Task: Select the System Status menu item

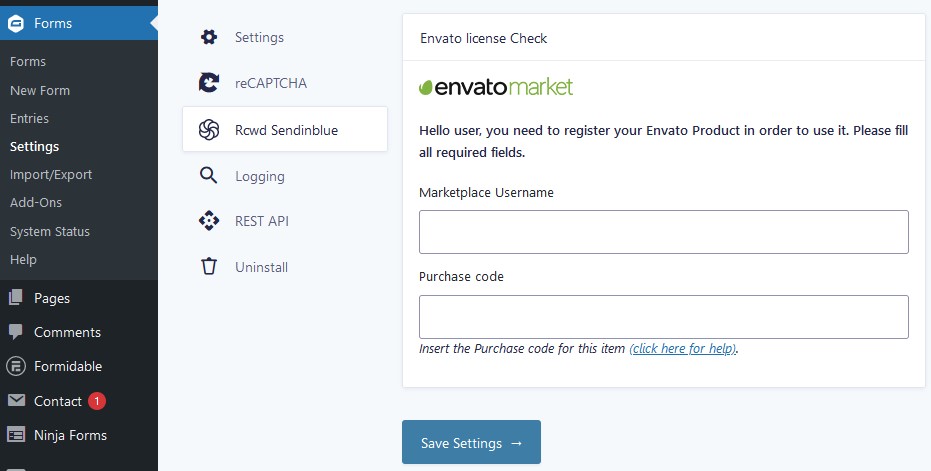Action: click(50, 231)
